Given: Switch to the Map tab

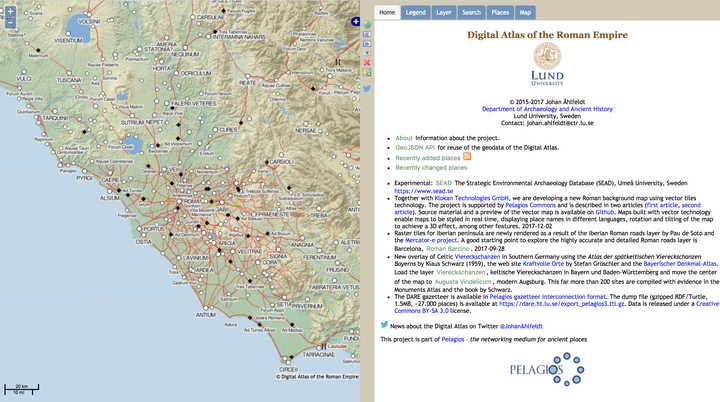Looking at the screenshot, I should (x=525, y=12).
